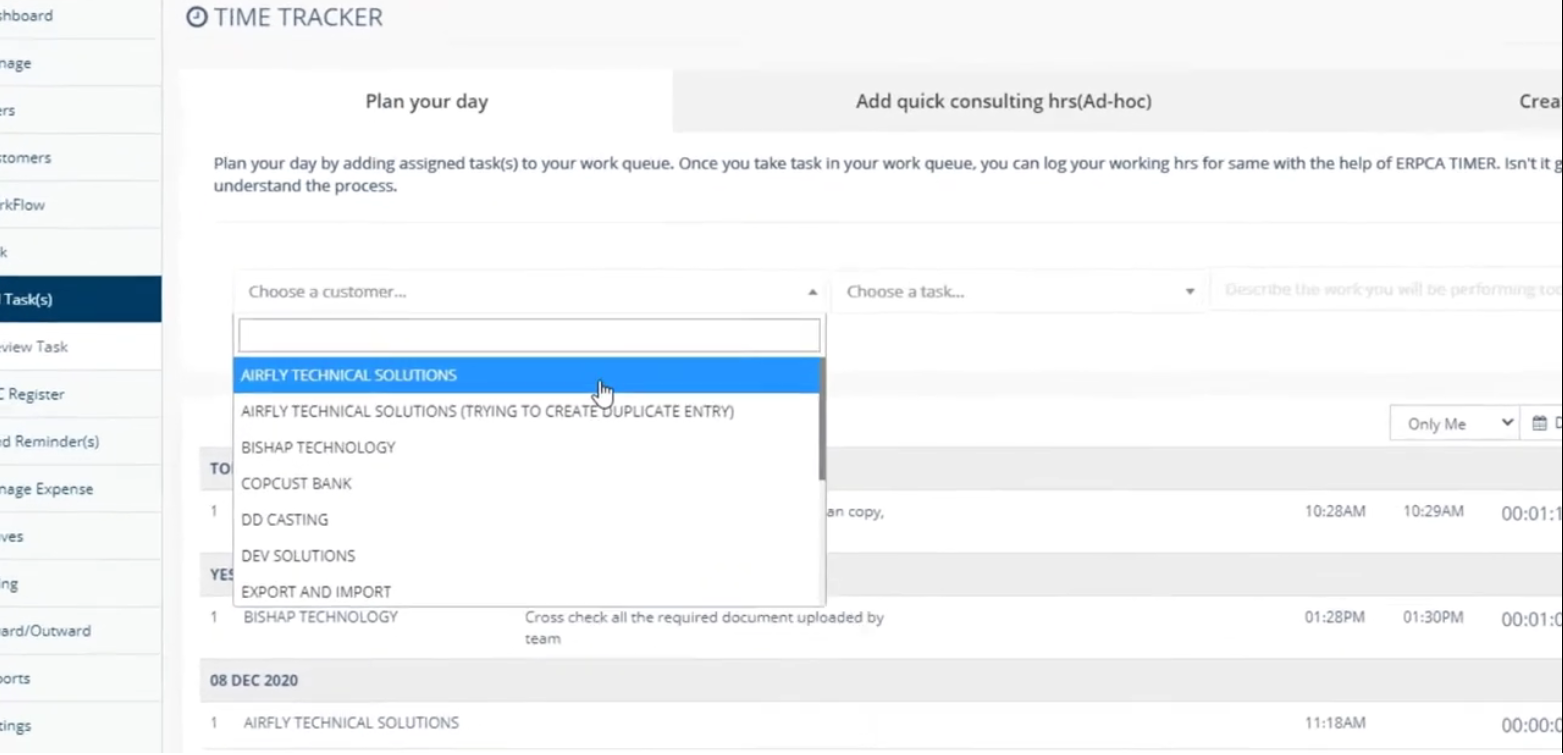Click the BISHAP TECHNOLOGY entry in yesterday's log
This screenshot has width=1563, height=755.
point(320,617)
